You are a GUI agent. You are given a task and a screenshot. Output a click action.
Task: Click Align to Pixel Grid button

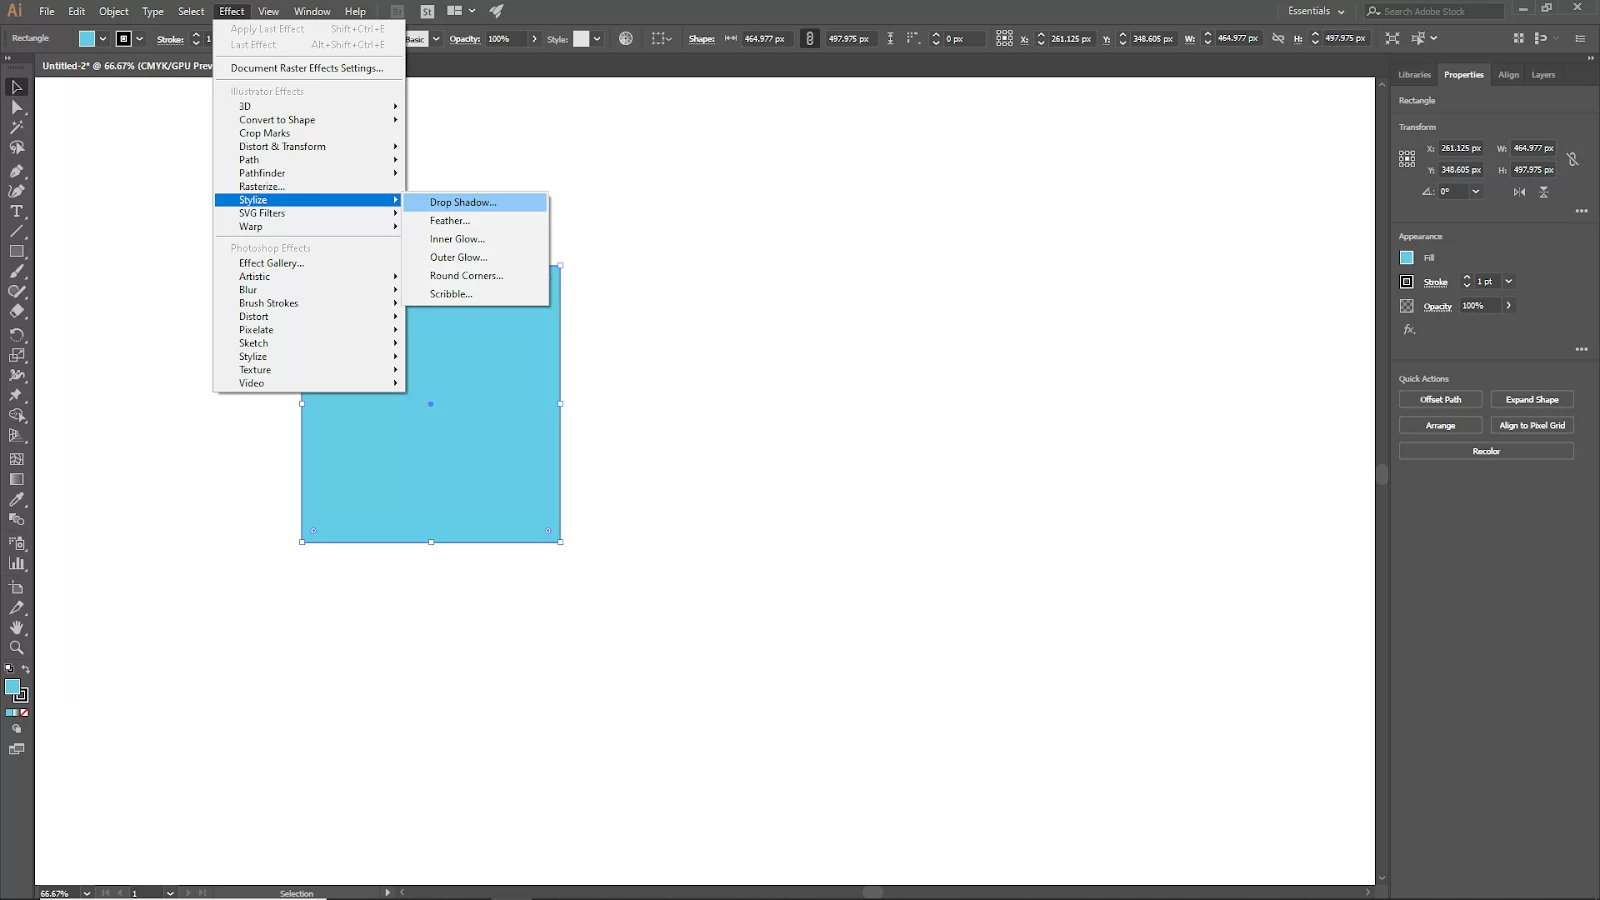point(1532,425)
